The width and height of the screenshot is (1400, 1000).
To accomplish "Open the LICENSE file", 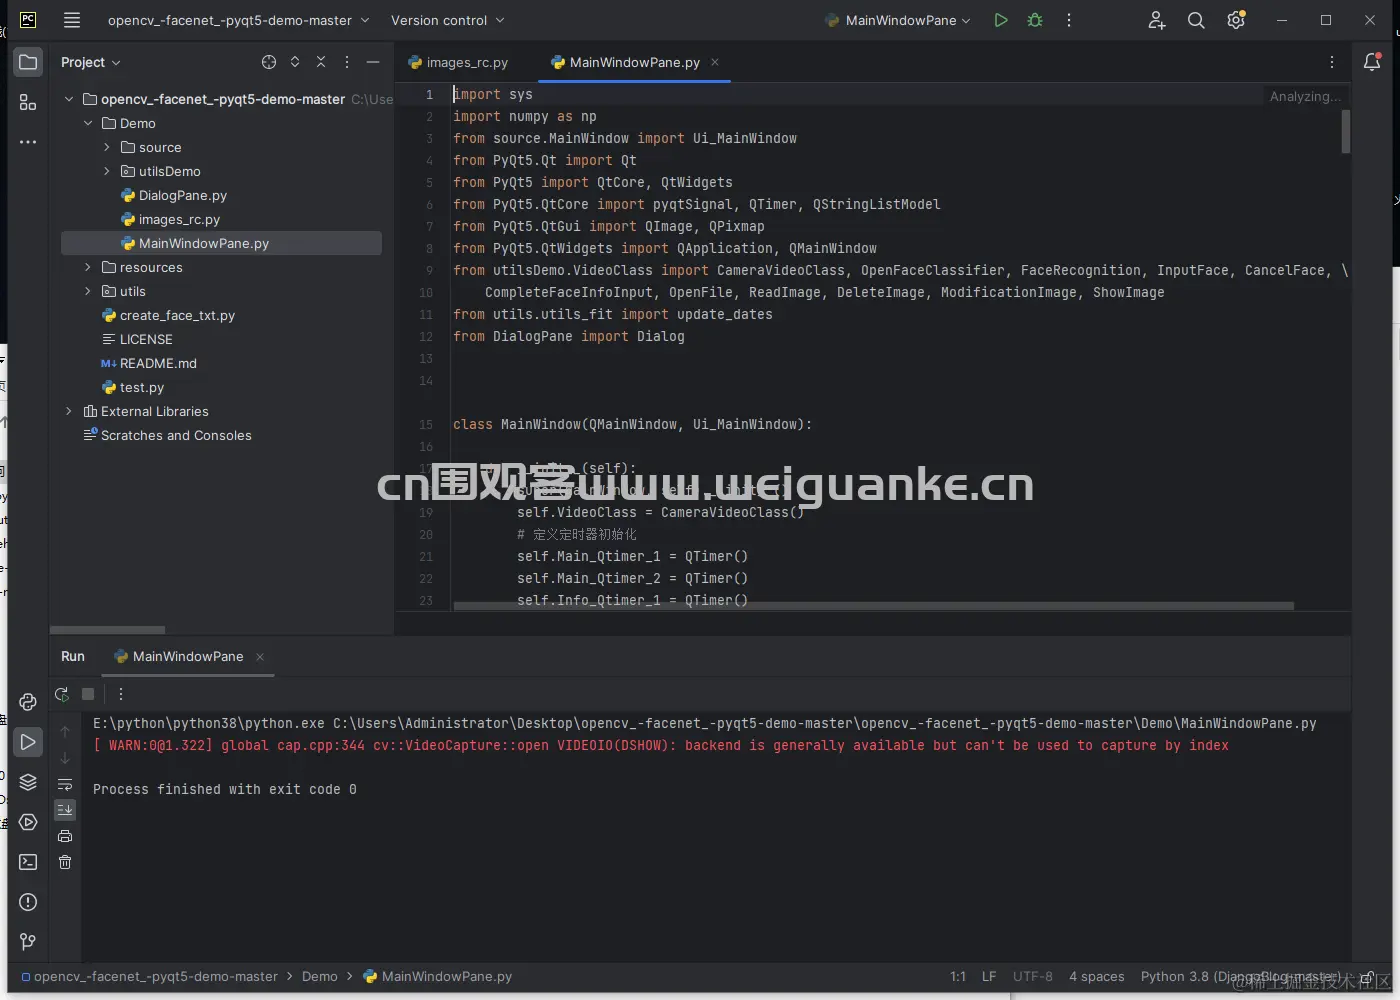I will (x=137, y=339).
